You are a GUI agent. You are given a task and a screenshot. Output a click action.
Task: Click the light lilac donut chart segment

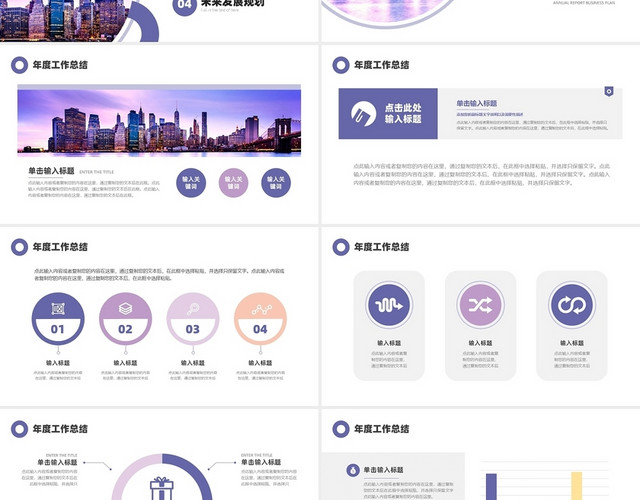point(130,473)
